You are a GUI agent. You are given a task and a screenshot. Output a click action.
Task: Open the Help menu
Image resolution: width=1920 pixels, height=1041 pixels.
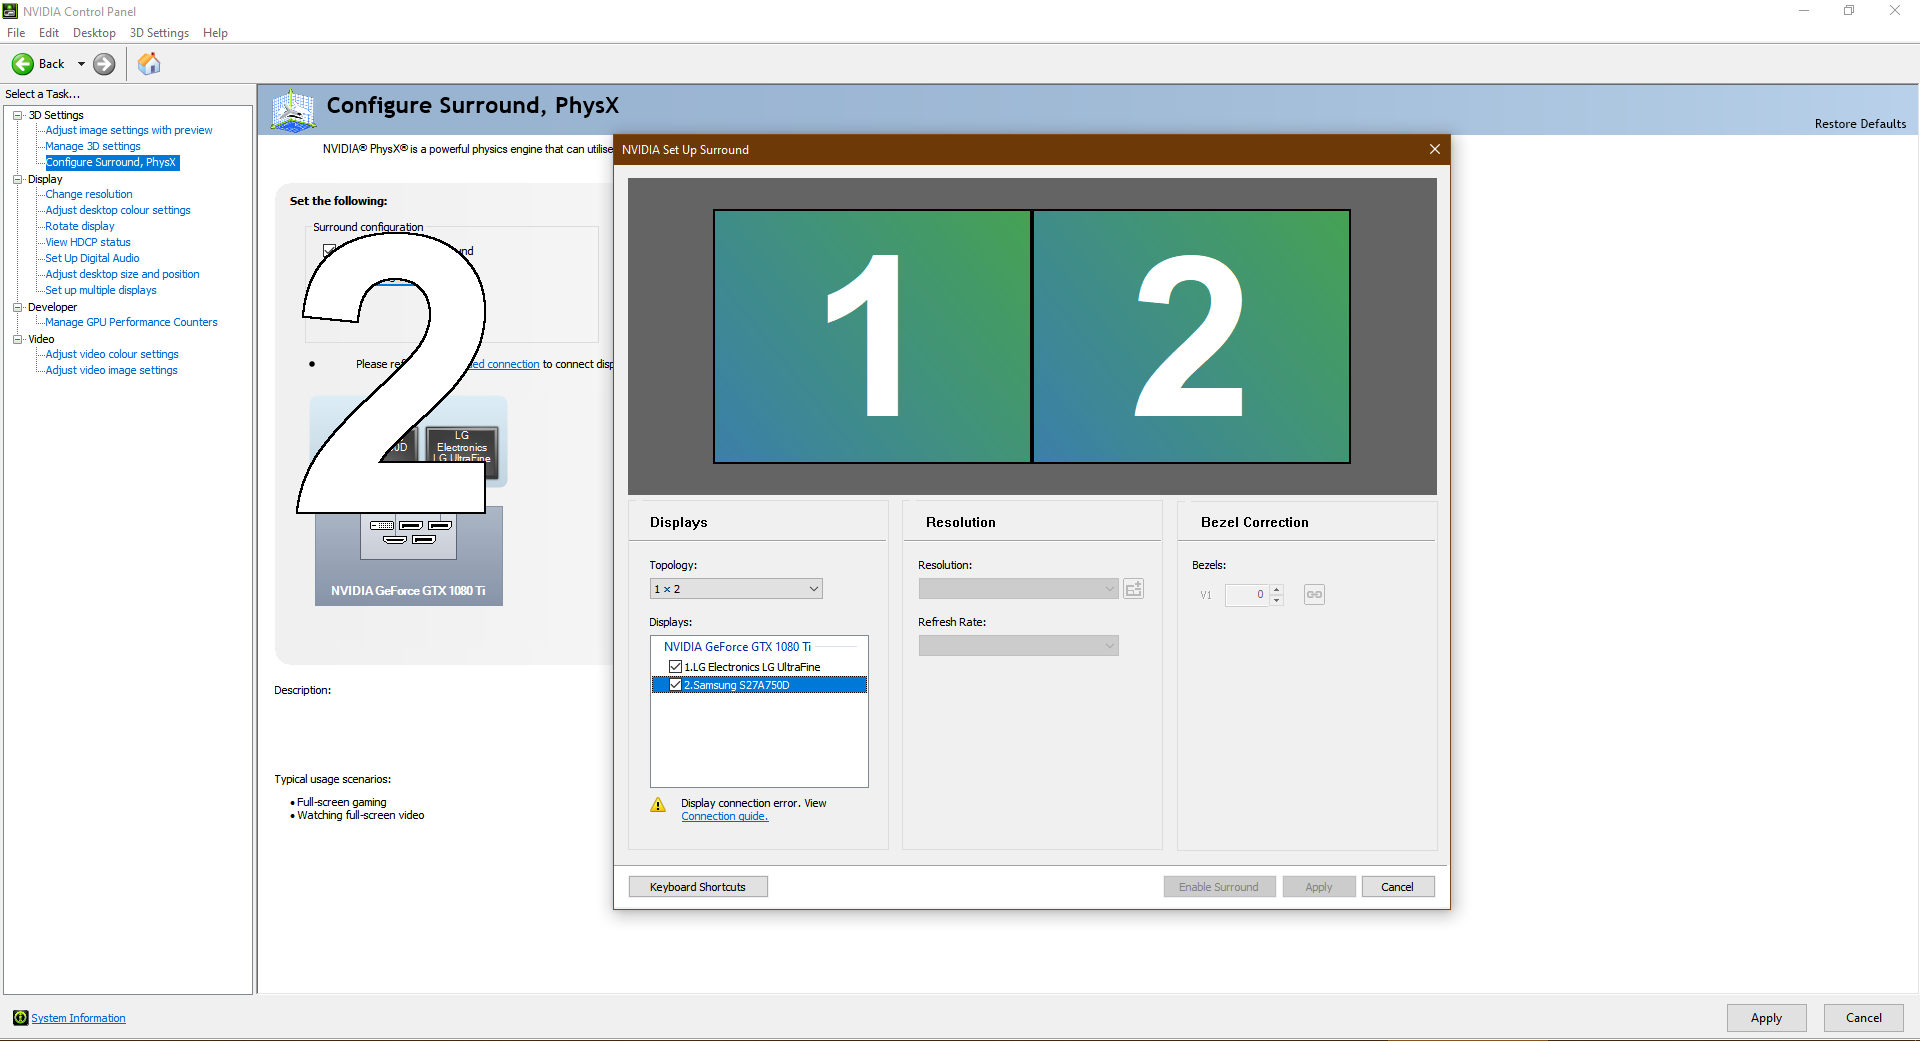pyautogui.click(x=215, y=33)
